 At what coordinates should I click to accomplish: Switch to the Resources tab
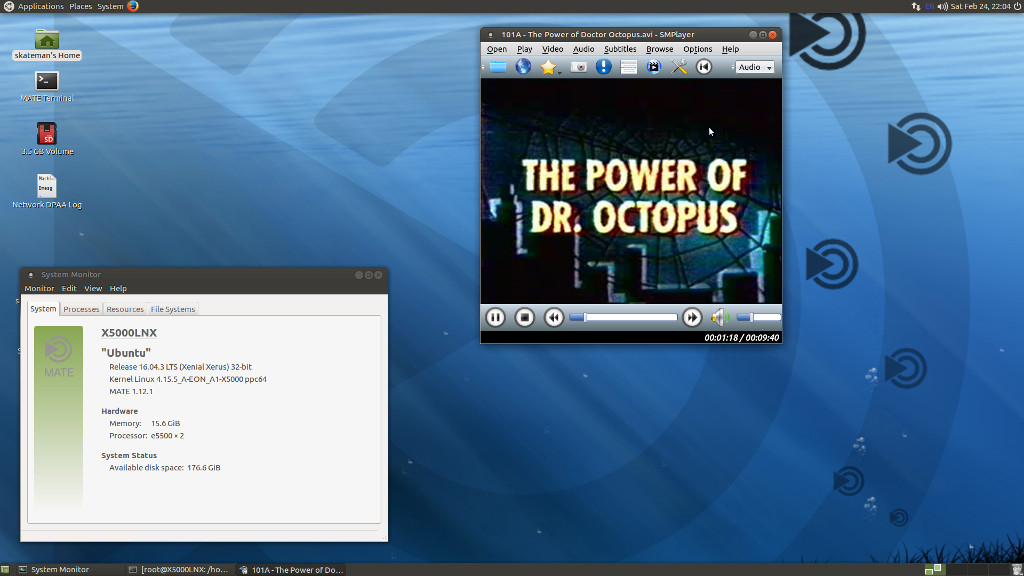(125, 310)
